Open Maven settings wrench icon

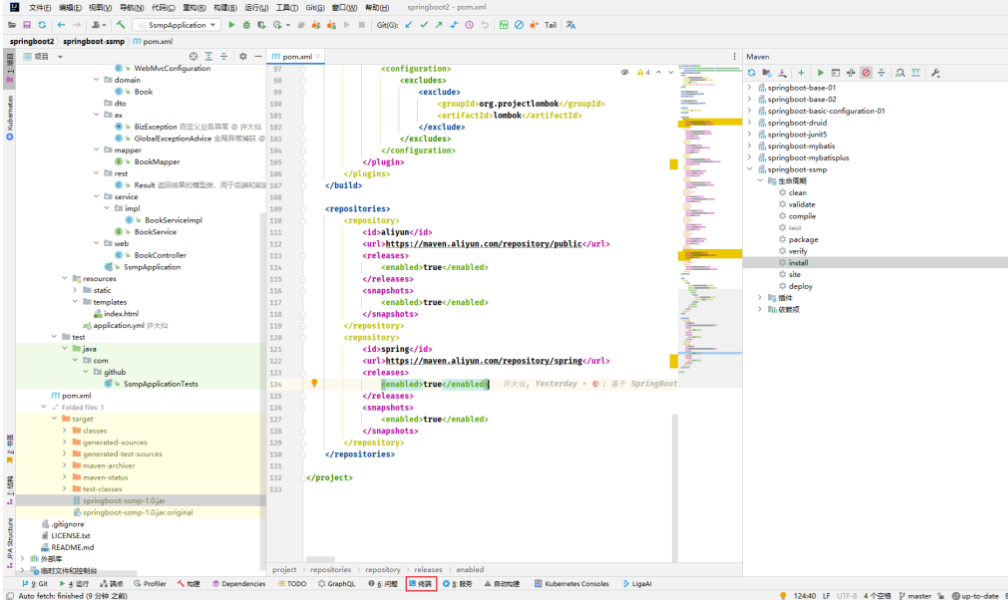pyautogui.click(x=935, y=73)
